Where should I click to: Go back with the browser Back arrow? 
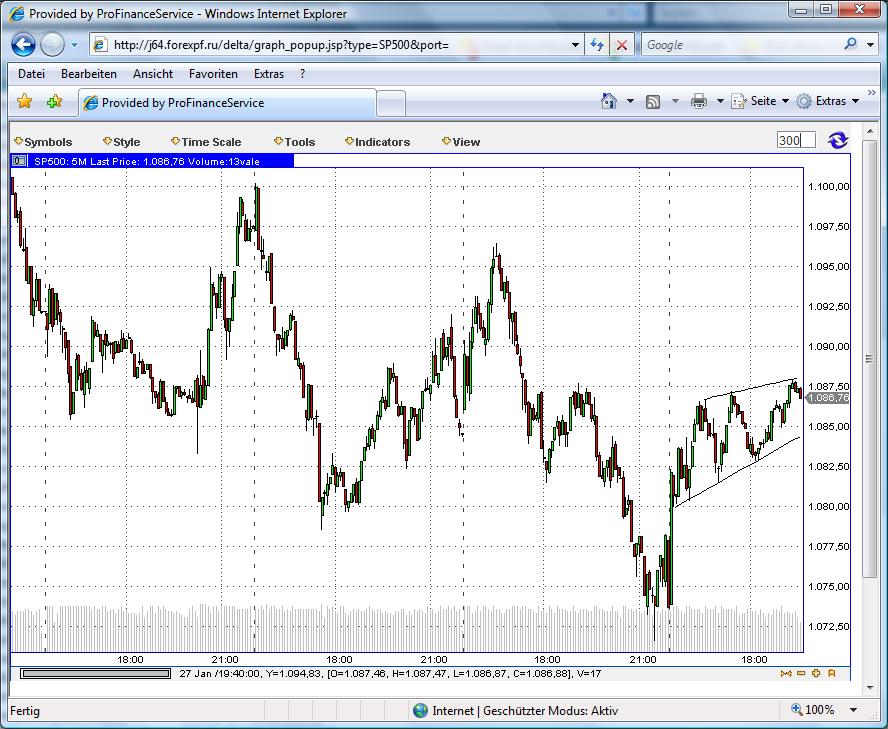point(23,45)
